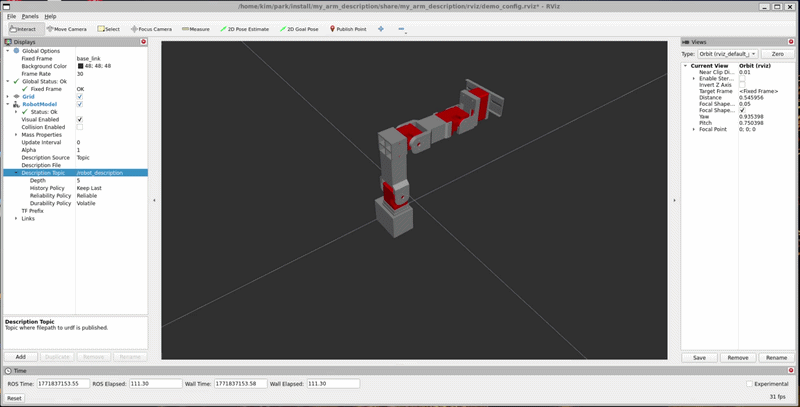The image size is (800, 407).
Task: Activate the Publish Point tool
Action: pos(348,29)
